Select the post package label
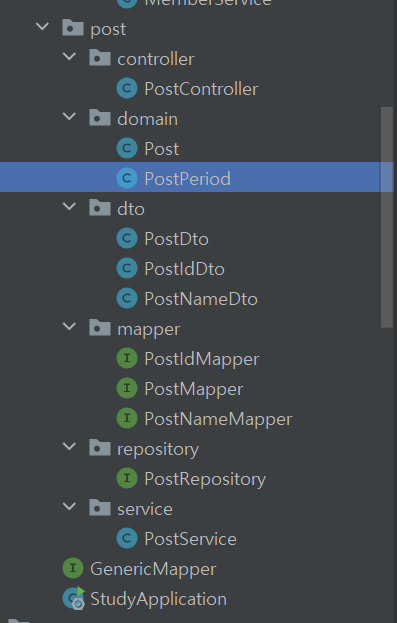 point(108,30)
